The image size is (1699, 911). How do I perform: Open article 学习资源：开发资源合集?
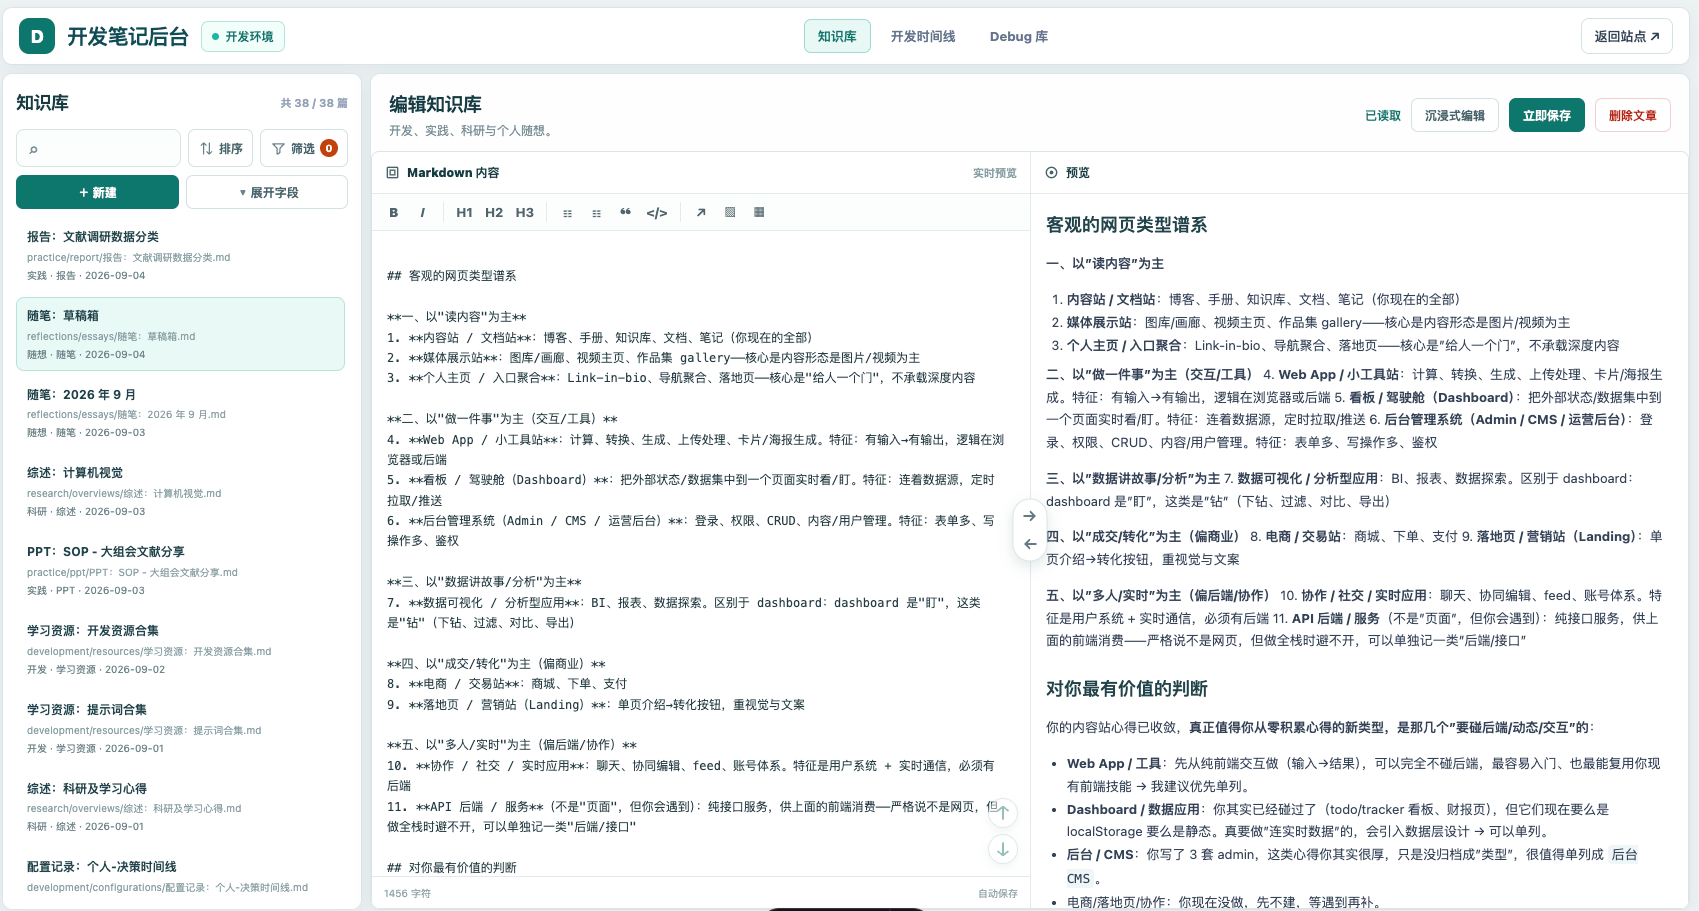pyautogui.click(x=181, y=649)
